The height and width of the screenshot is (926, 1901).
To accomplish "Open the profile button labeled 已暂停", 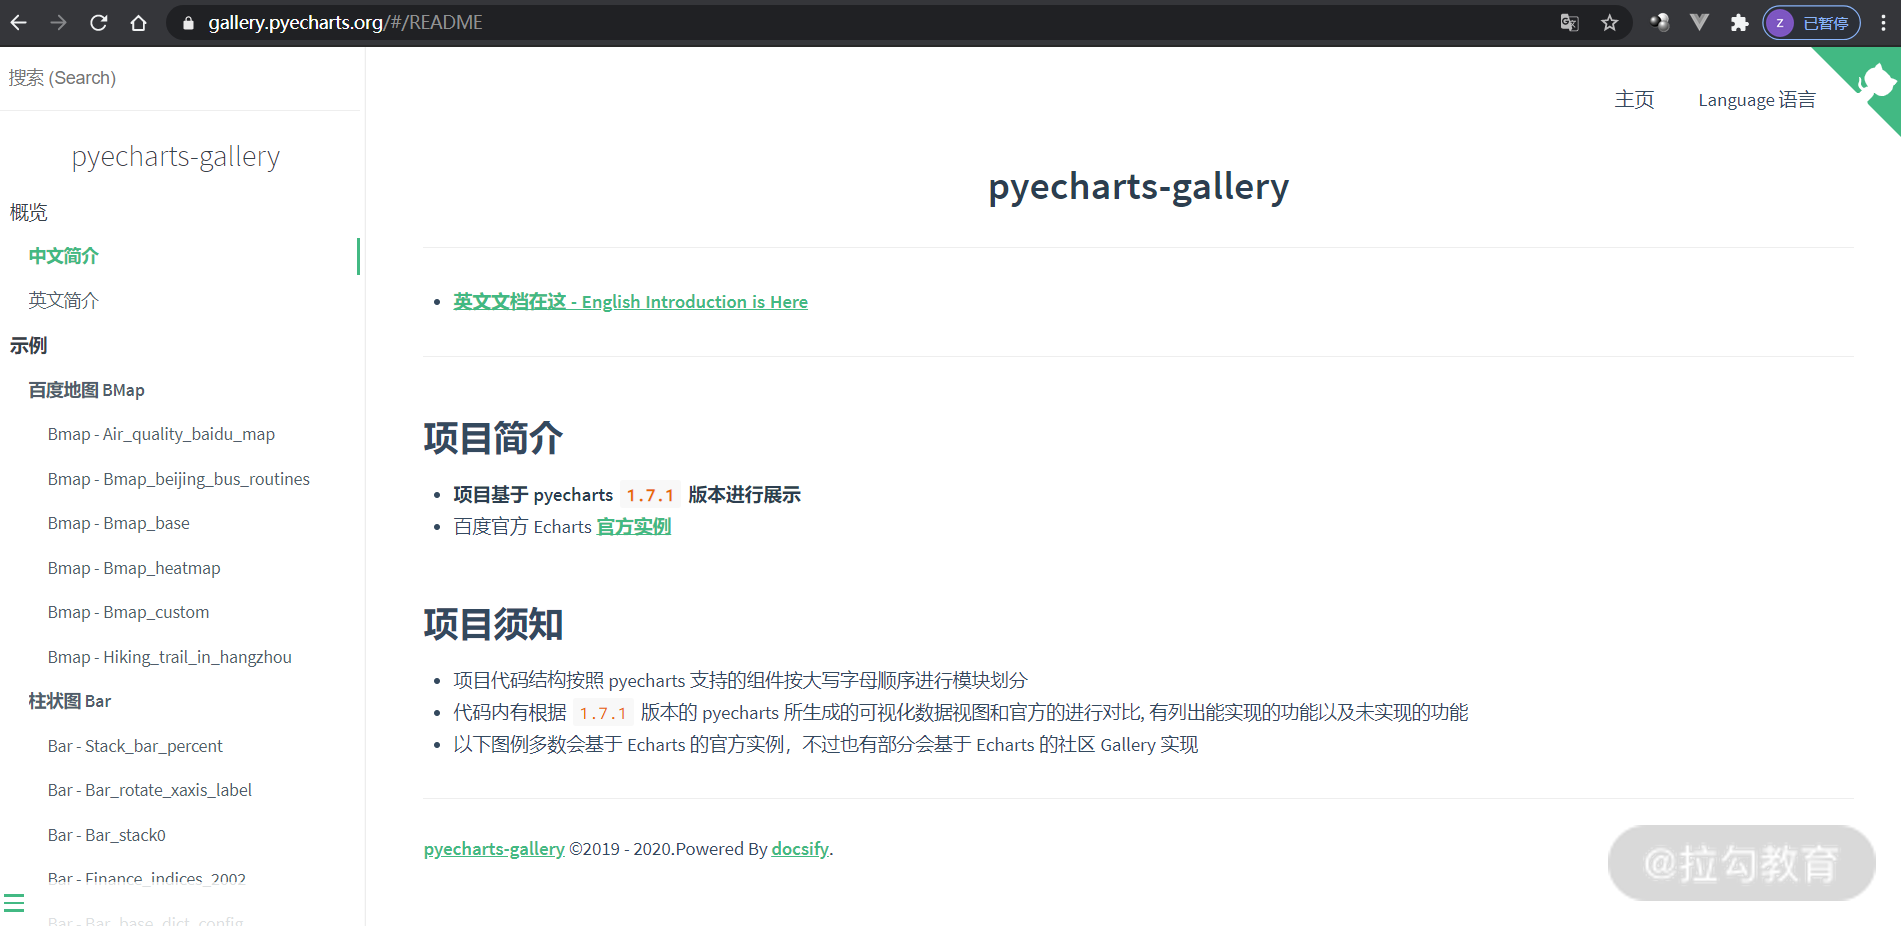I will pos(1811,22).
